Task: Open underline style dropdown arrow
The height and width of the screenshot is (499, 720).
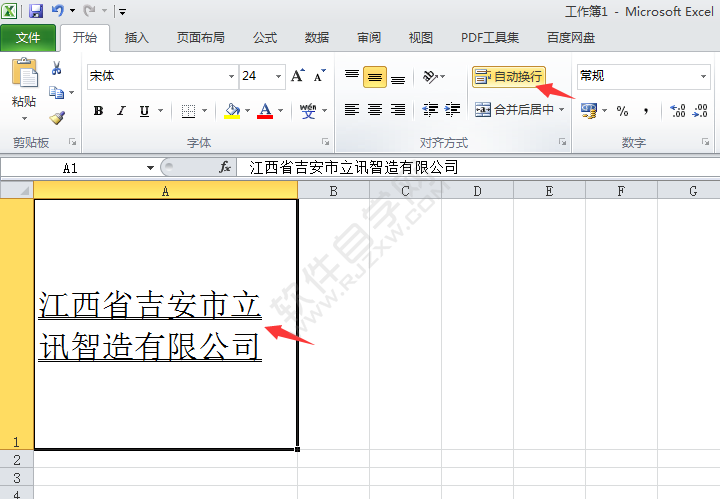Action: pyautogui.click(x=160, y=111)
